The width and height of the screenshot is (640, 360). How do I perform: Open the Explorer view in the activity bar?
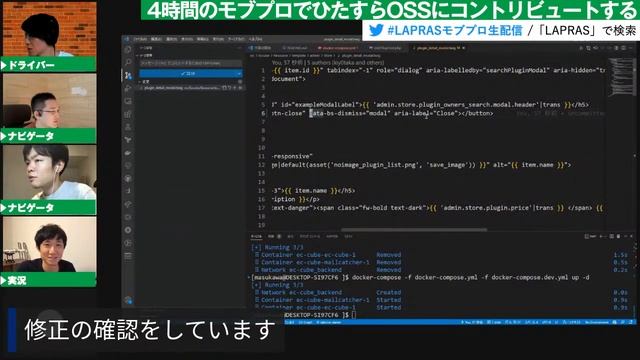pos(128,49)
